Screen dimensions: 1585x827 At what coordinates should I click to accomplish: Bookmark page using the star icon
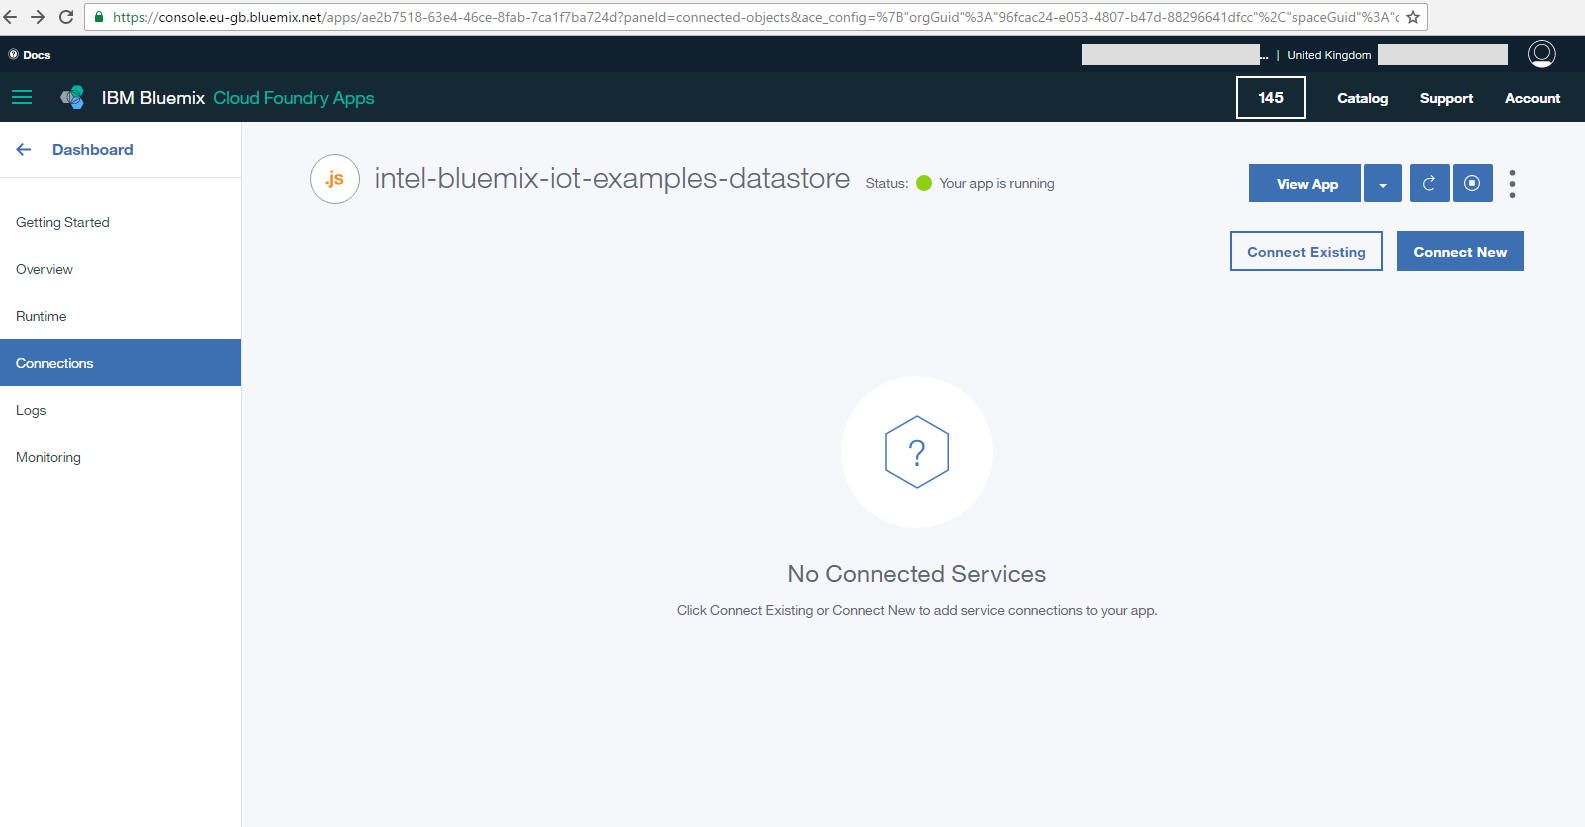(1413, 17)
